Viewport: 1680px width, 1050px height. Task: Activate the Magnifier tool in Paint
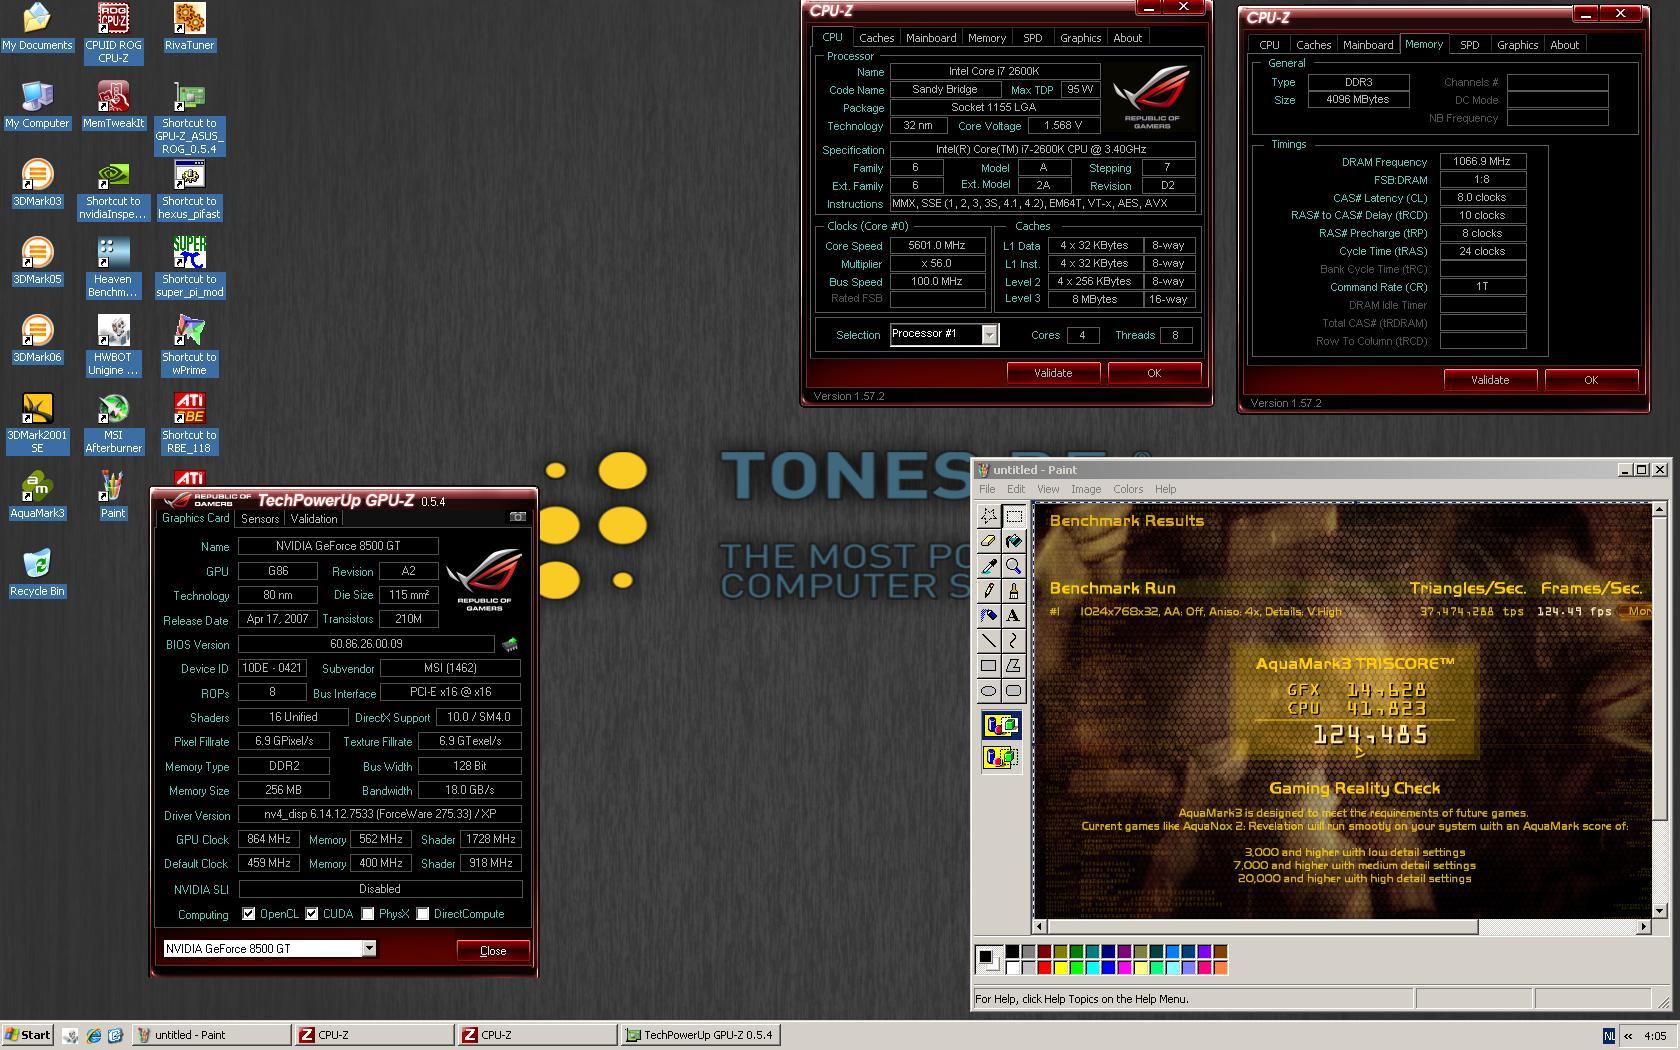[1013, 566]
